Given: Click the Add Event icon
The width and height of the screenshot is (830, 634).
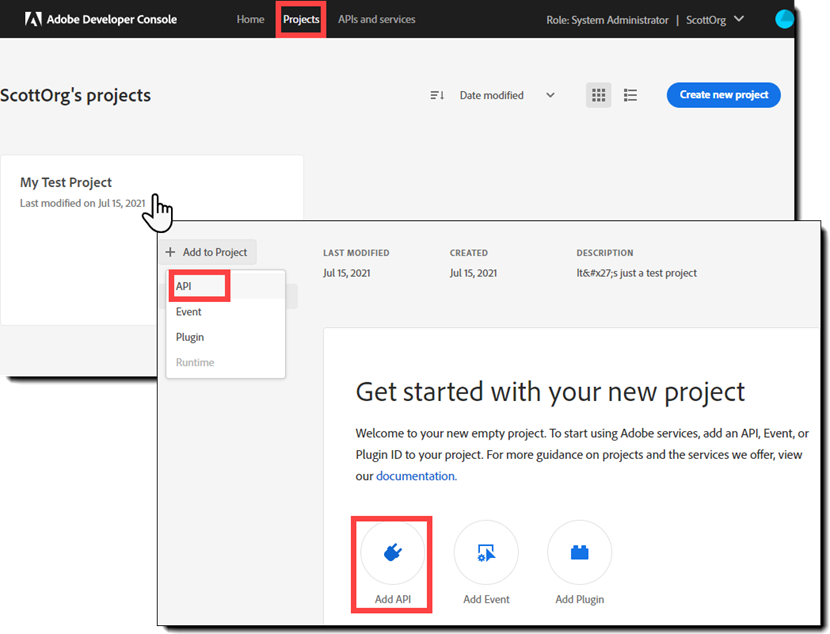Looking at the screenshot, I should coord(486,553).
